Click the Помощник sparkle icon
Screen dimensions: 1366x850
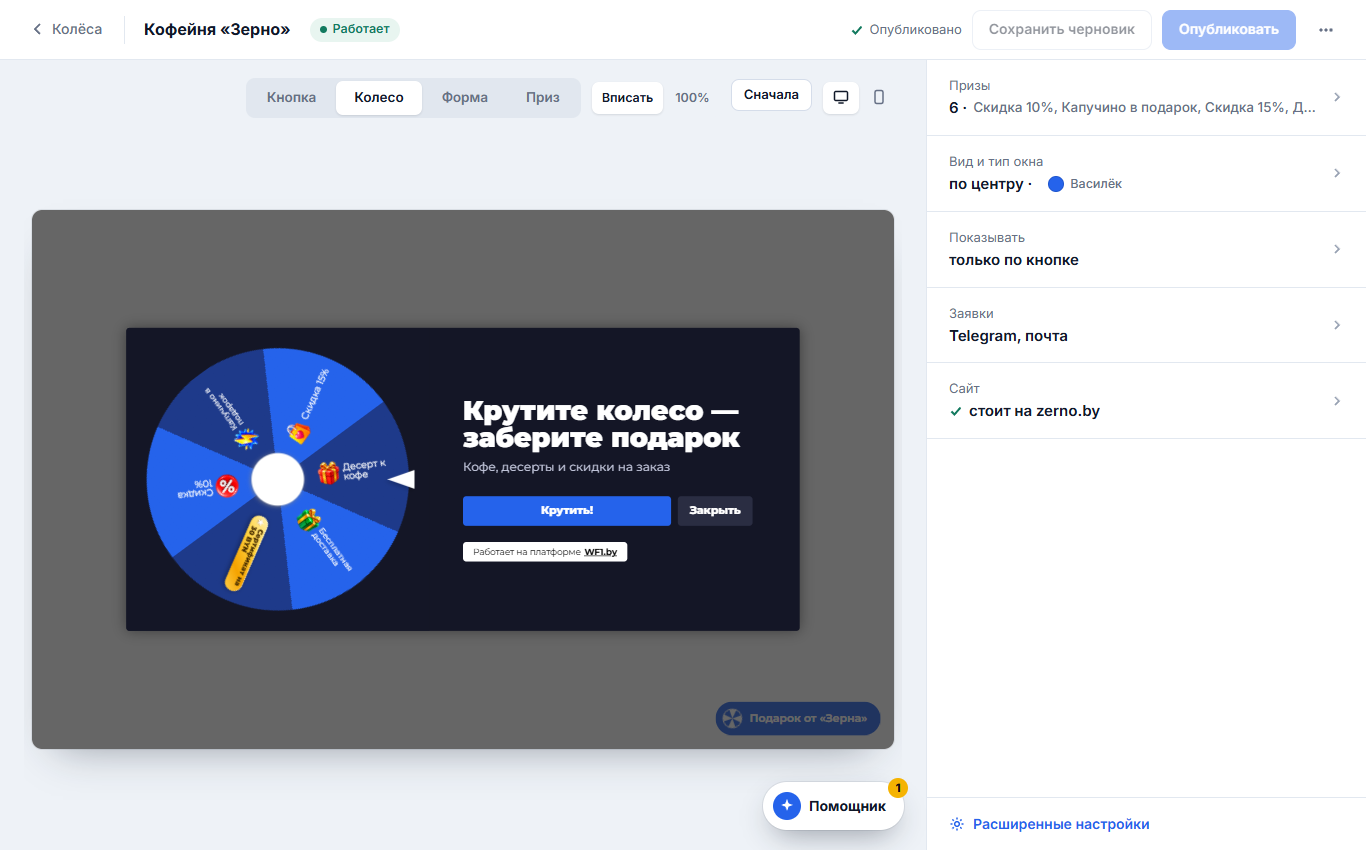pyautogui.click(x=787, y=806)
